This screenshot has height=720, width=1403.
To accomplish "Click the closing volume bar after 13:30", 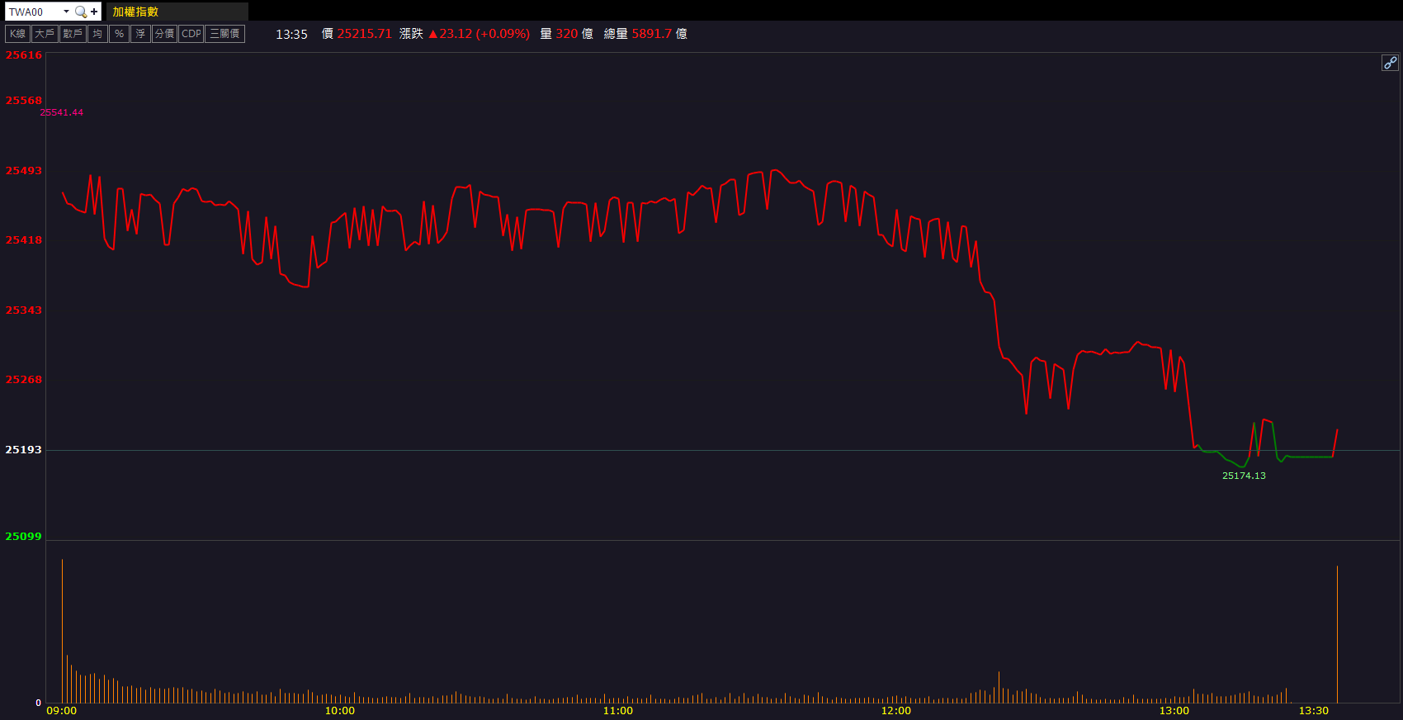I will coord(1337,634).
